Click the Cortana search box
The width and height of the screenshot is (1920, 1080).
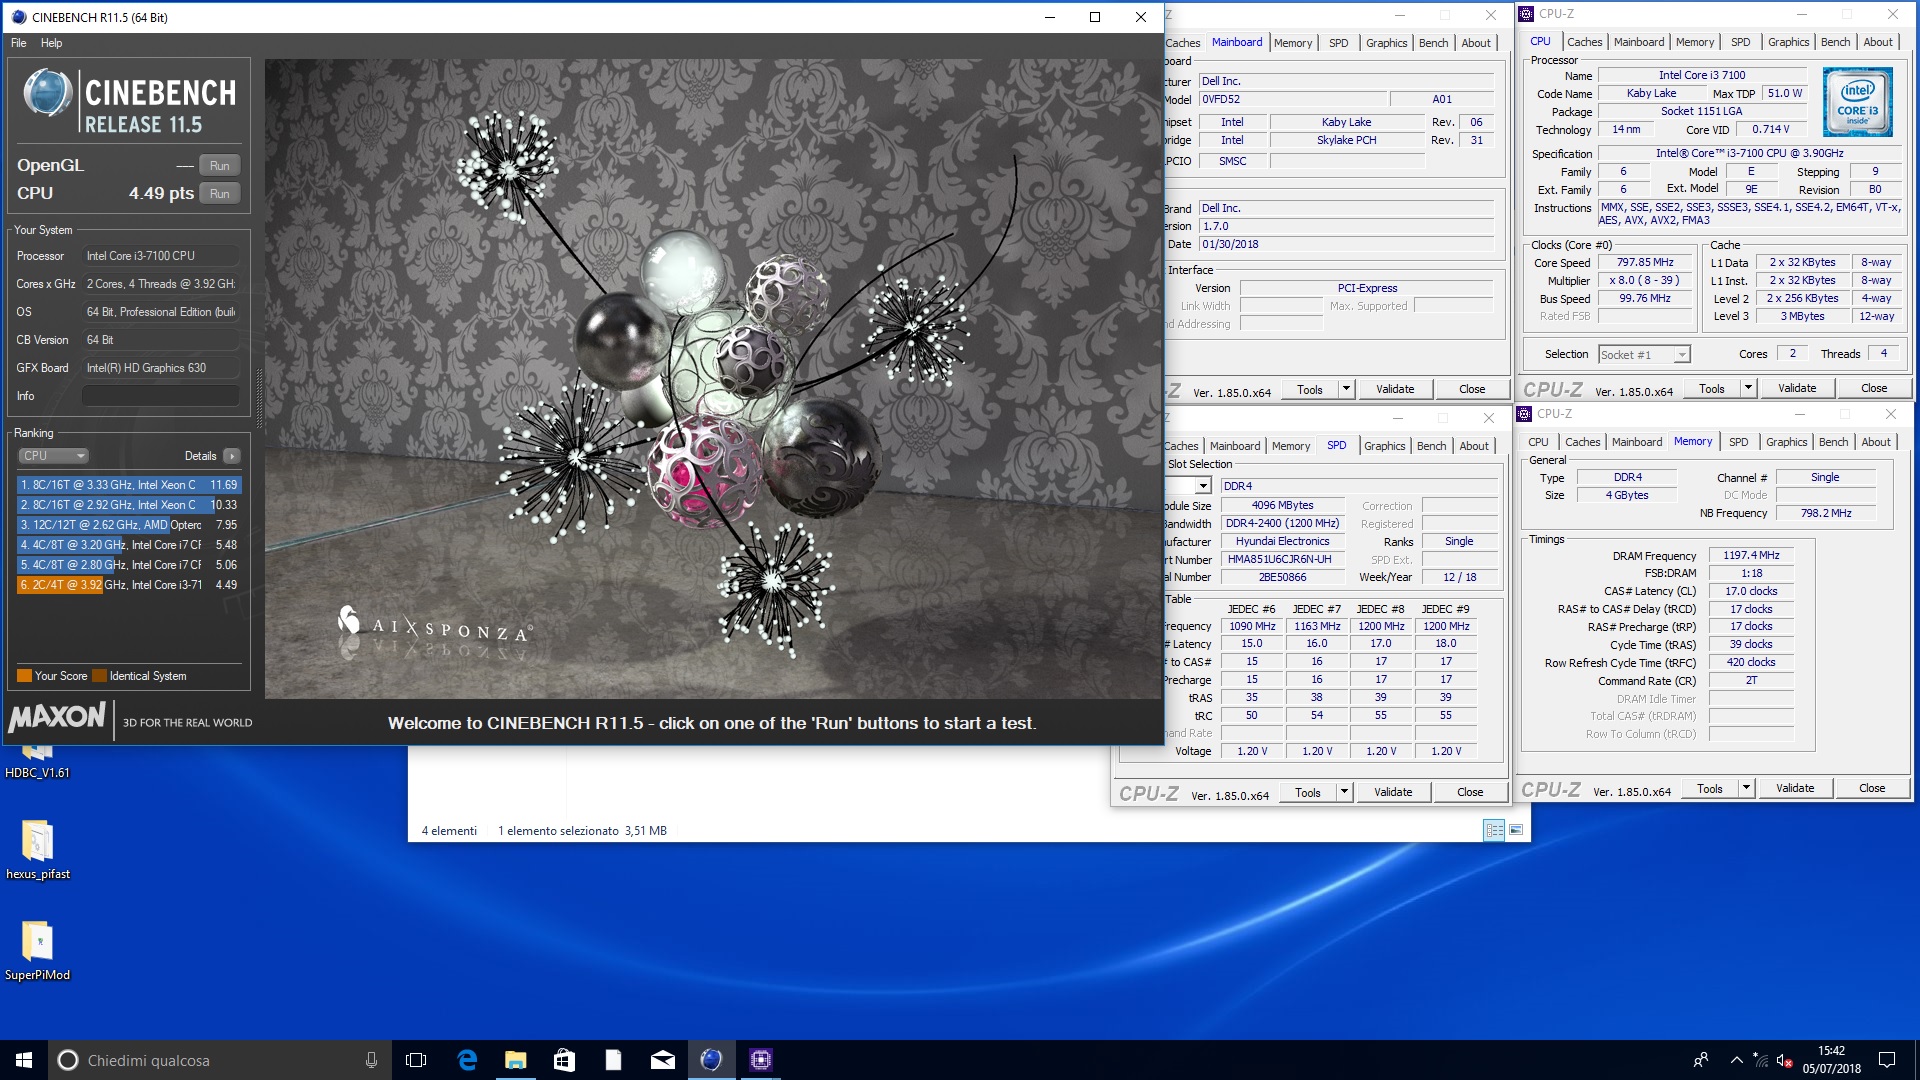218,1060
